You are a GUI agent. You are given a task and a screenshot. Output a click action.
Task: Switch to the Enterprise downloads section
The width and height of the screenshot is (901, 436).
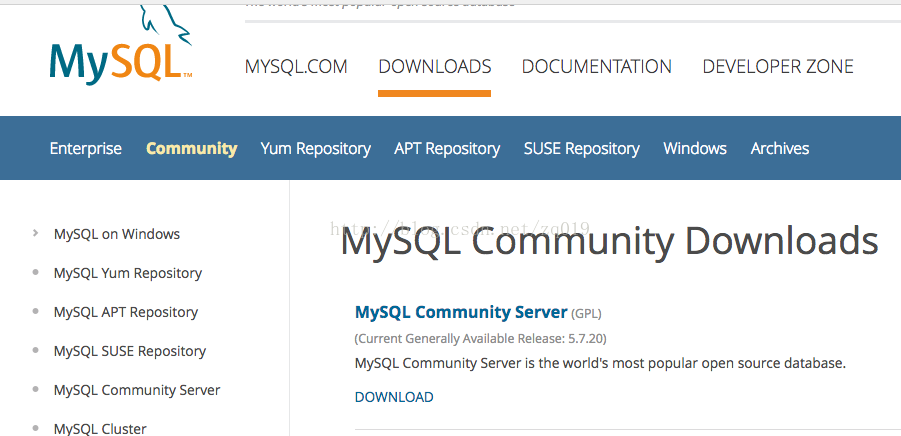(x=86, y=149)
